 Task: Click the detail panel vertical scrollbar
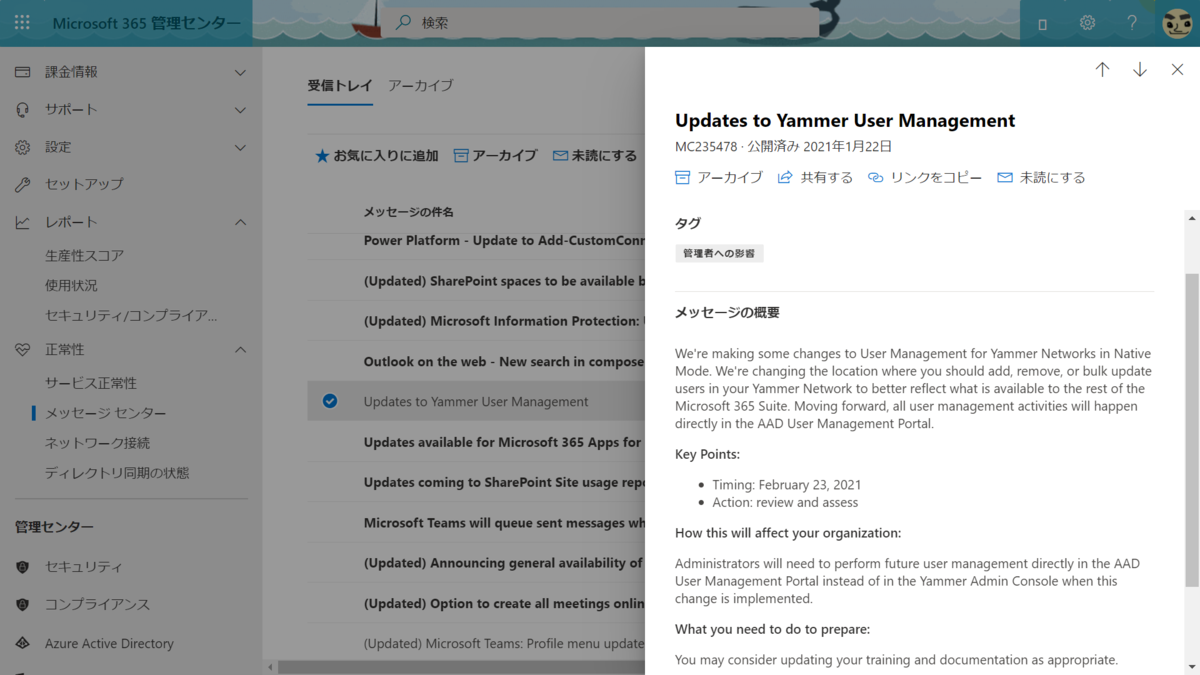coord(1191,430)
